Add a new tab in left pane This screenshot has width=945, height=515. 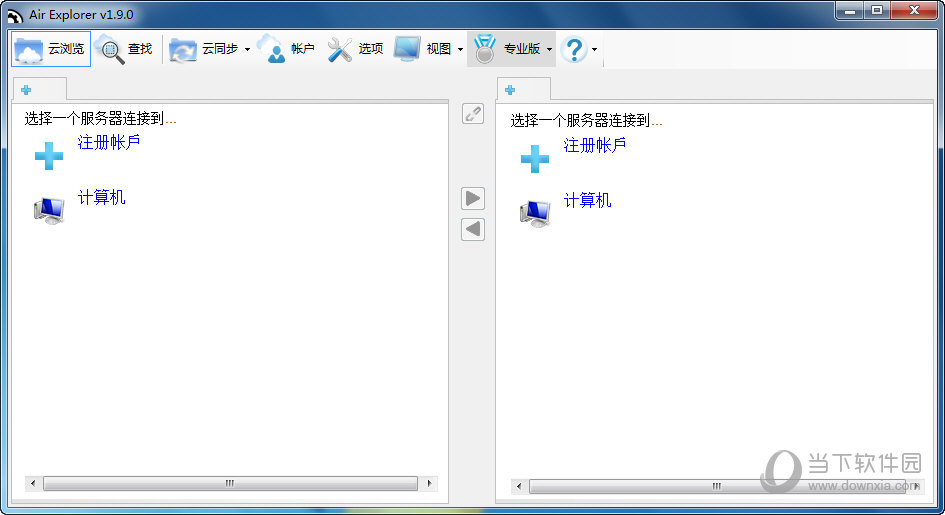(x=26, y=90)
